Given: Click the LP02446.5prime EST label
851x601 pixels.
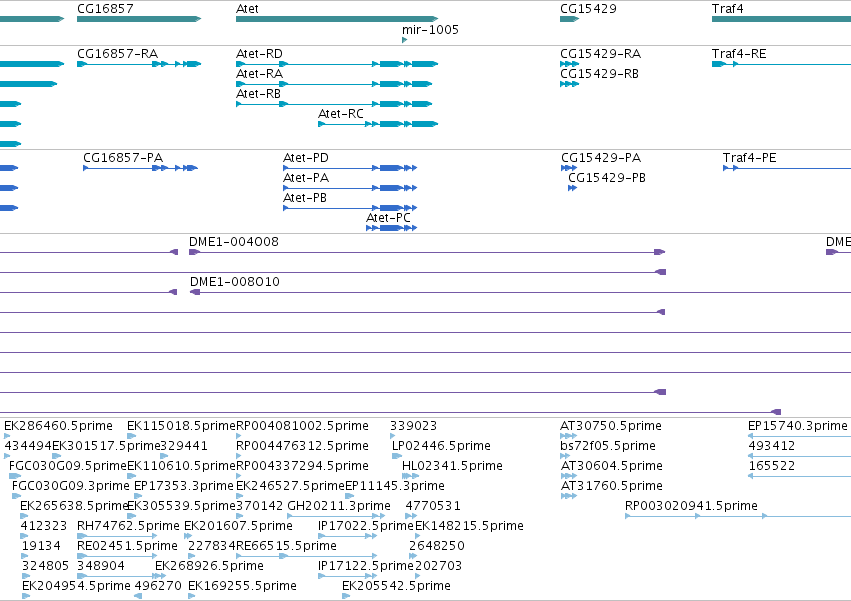Looking at the screenshot, I should (441, 446).
